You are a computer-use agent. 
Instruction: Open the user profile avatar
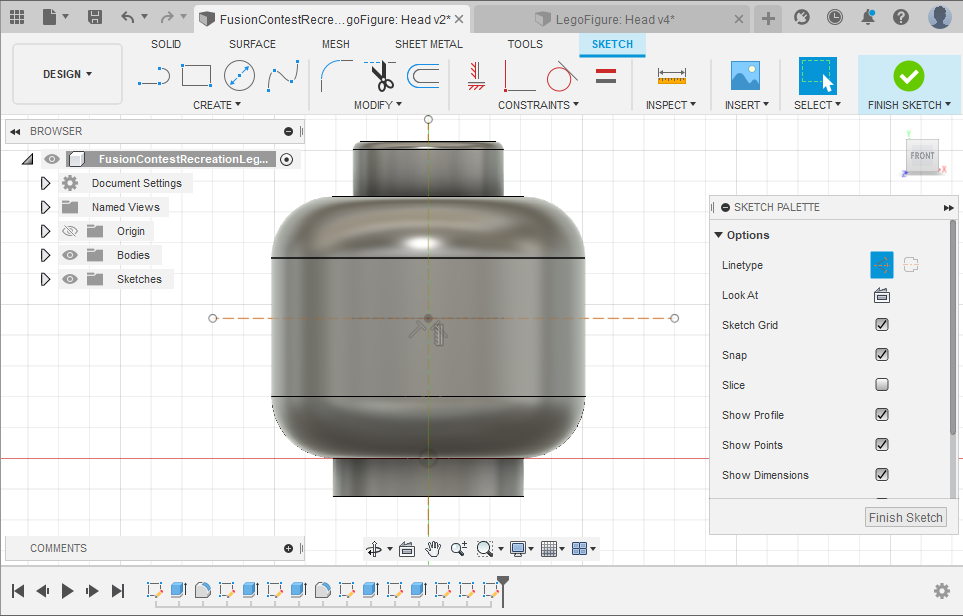click(x=940, y=17)
